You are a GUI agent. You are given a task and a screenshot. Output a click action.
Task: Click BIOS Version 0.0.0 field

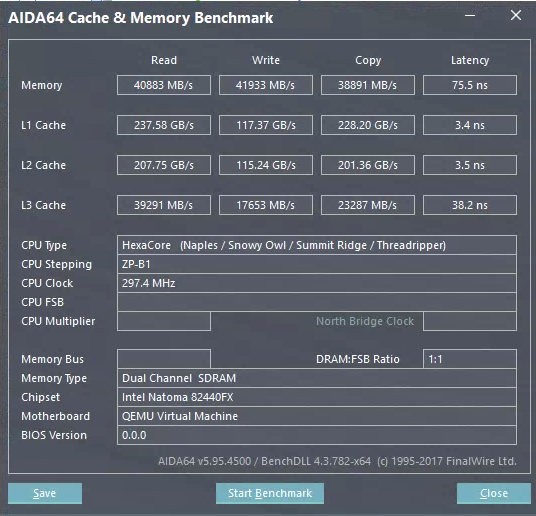317,435
